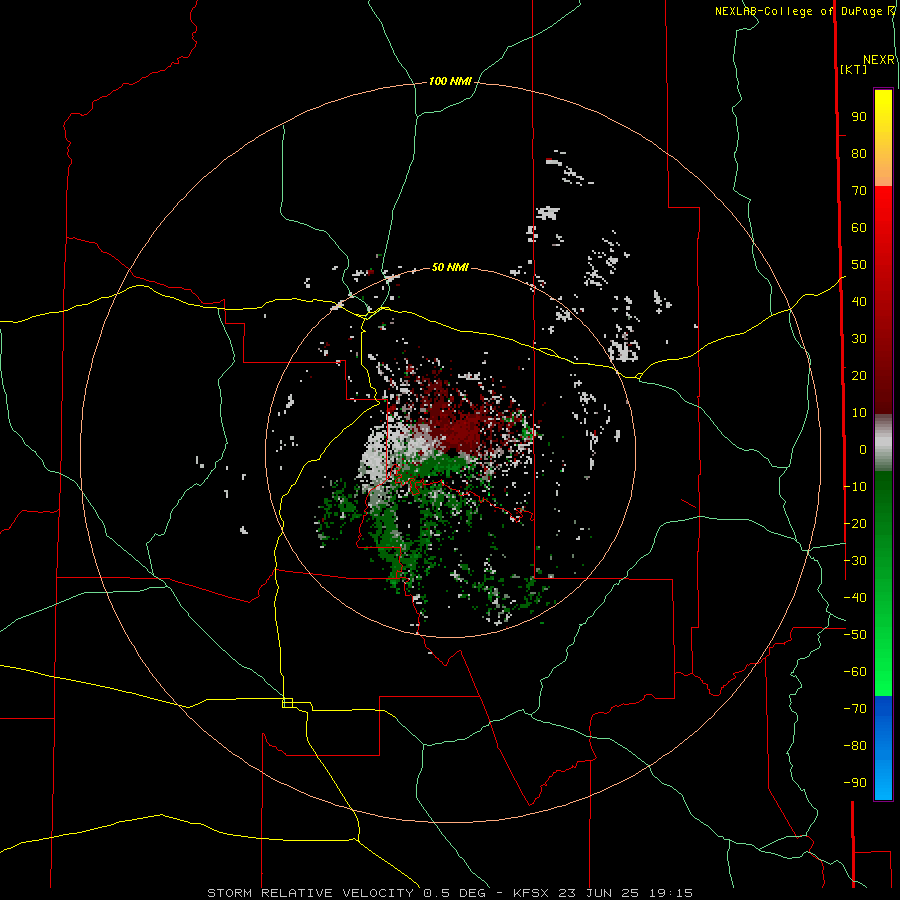Pick the gray zero-velocity segment of color bar
Screen dimensions: 900x900
[883, 443]
